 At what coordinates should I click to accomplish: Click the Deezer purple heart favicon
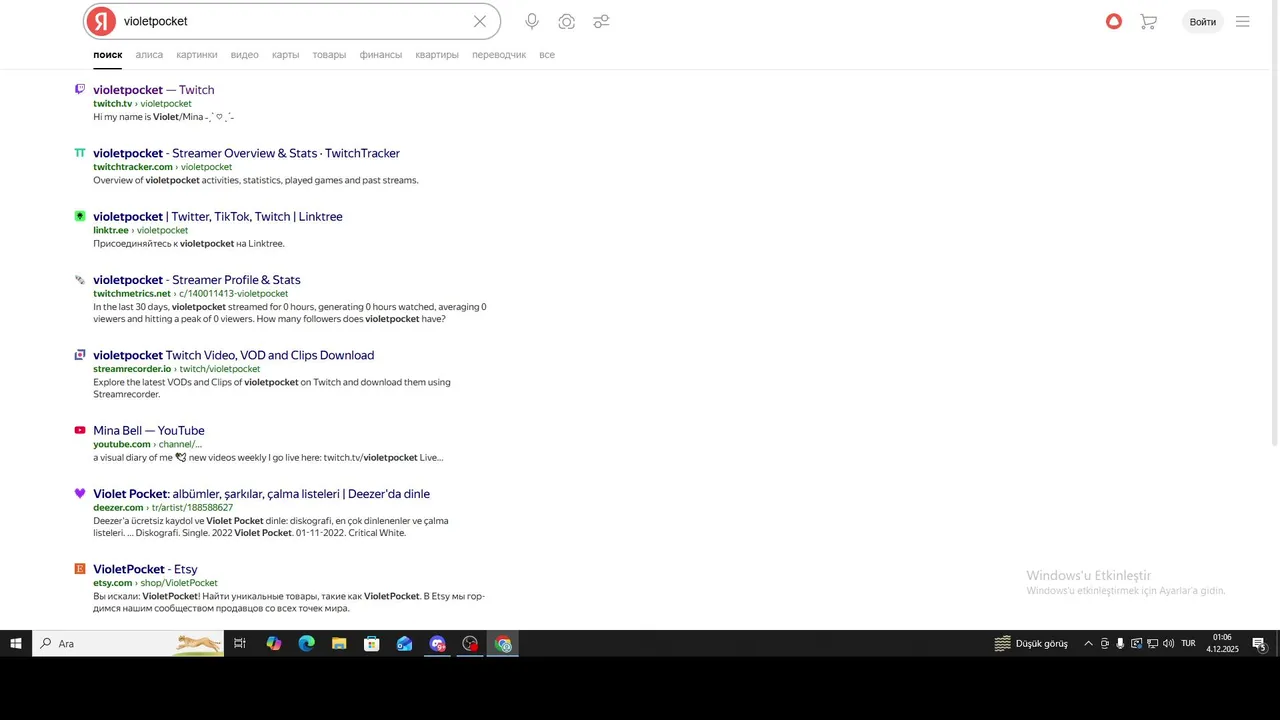pos(80,494)
